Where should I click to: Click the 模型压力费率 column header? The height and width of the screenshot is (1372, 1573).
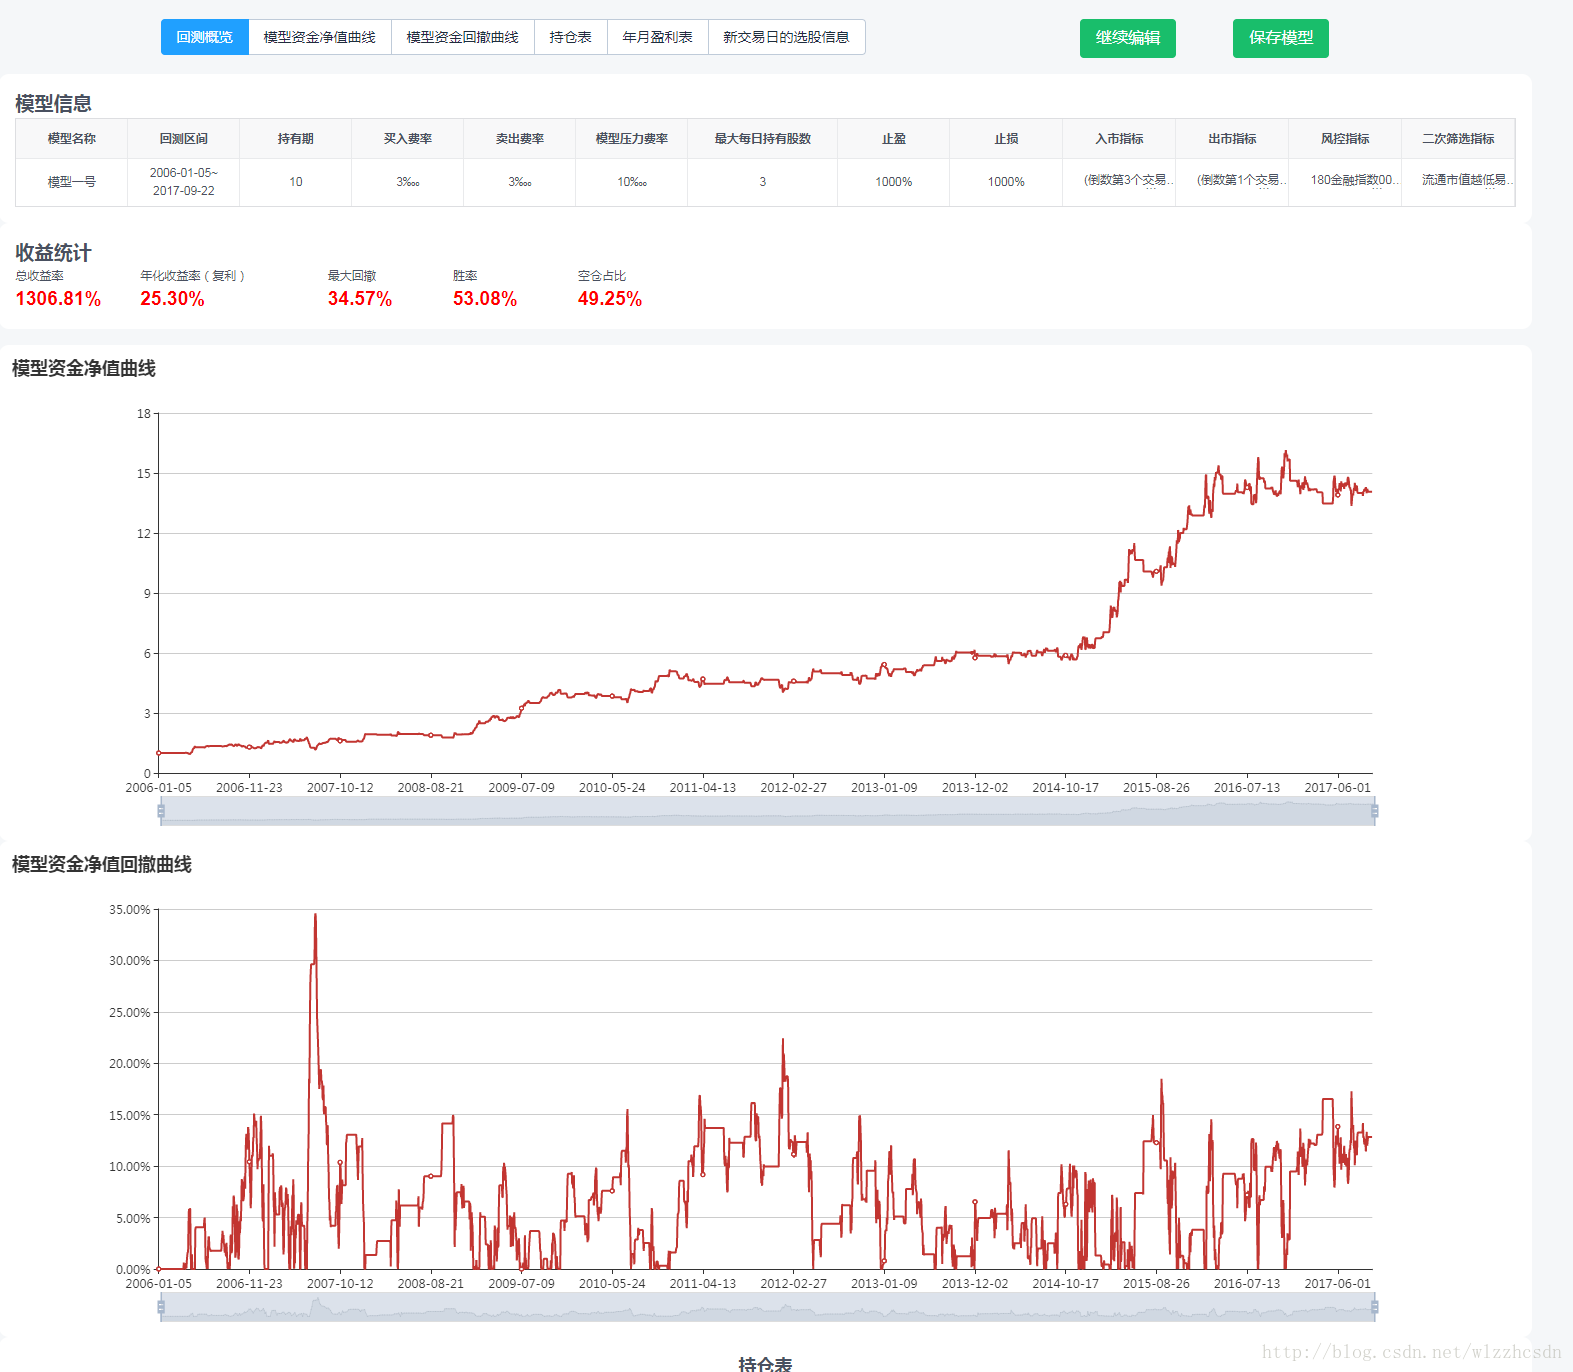632,139
